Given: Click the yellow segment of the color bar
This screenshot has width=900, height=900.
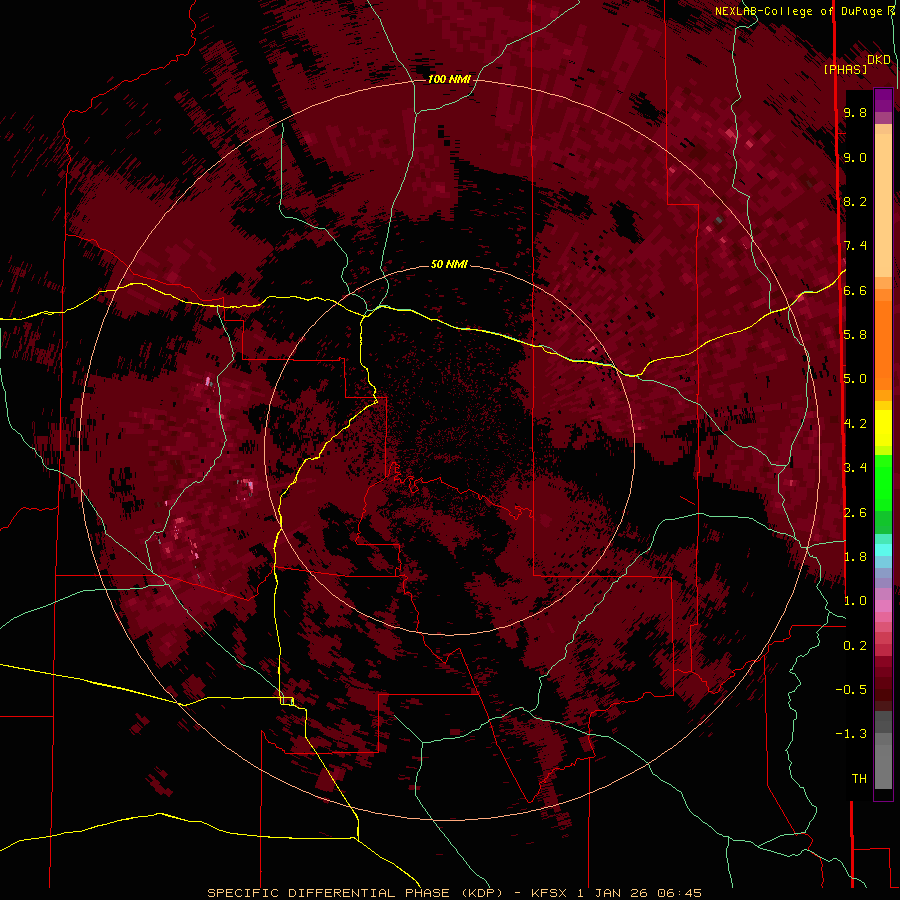Looking at the screenshot, I should click(x=883, y=428).
